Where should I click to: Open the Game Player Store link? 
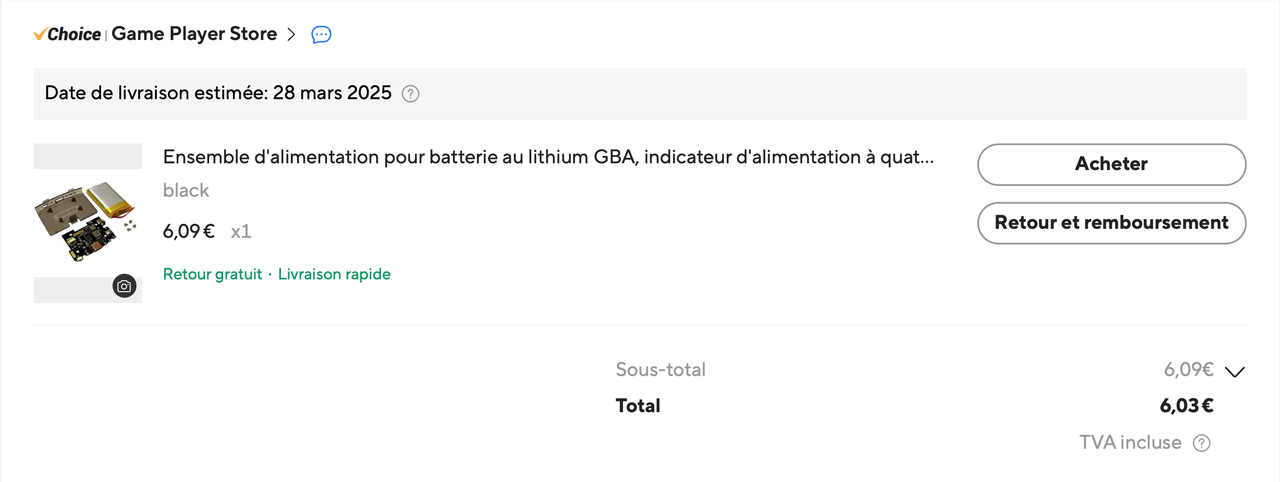(x=194, y=34)
